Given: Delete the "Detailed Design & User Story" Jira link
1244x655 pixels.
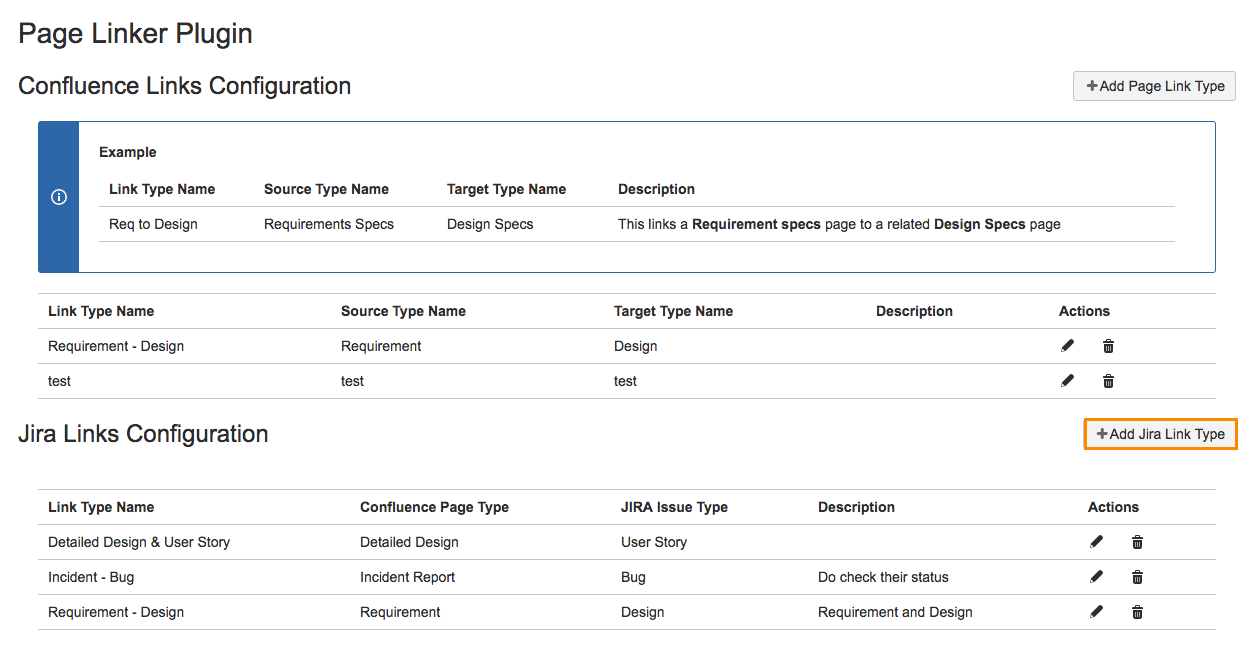Looking at the screenshot, I should click(1137, 541).
